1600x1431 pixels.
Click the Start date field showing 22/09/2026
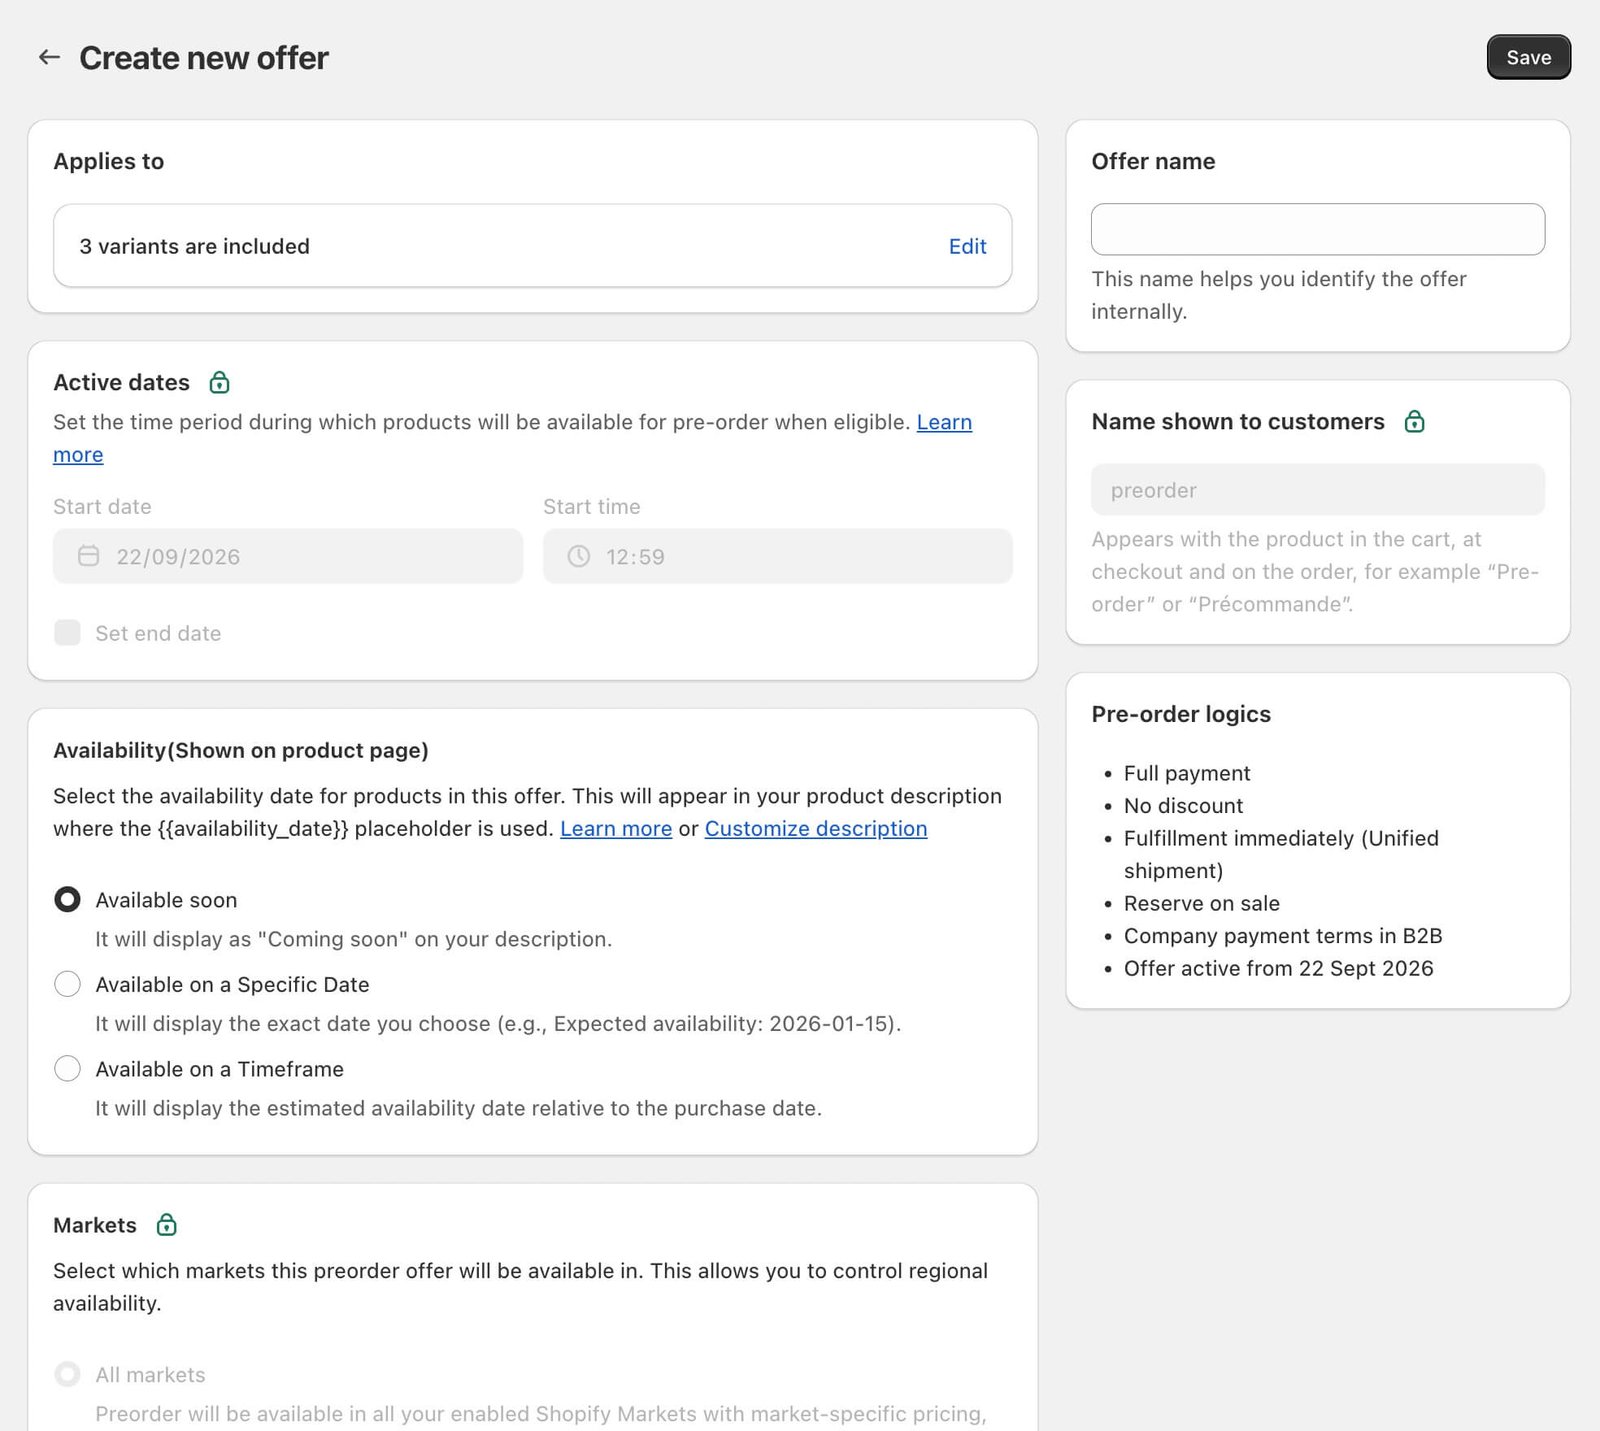288,556
